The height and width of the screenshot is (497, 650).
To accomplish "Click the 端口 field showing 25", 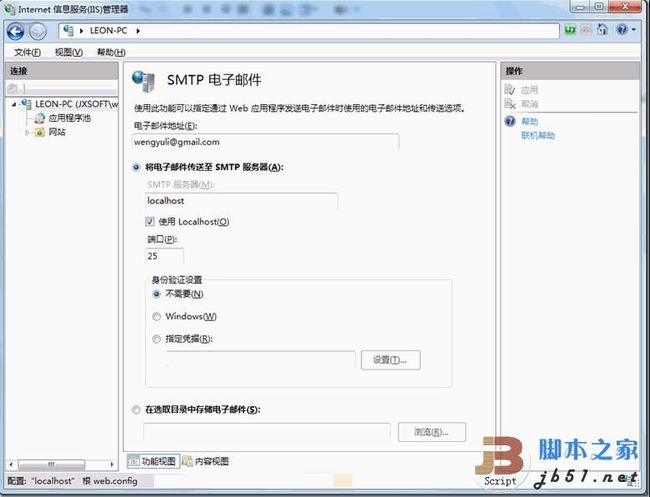I will pyautogui.click(x=165, y=256).
